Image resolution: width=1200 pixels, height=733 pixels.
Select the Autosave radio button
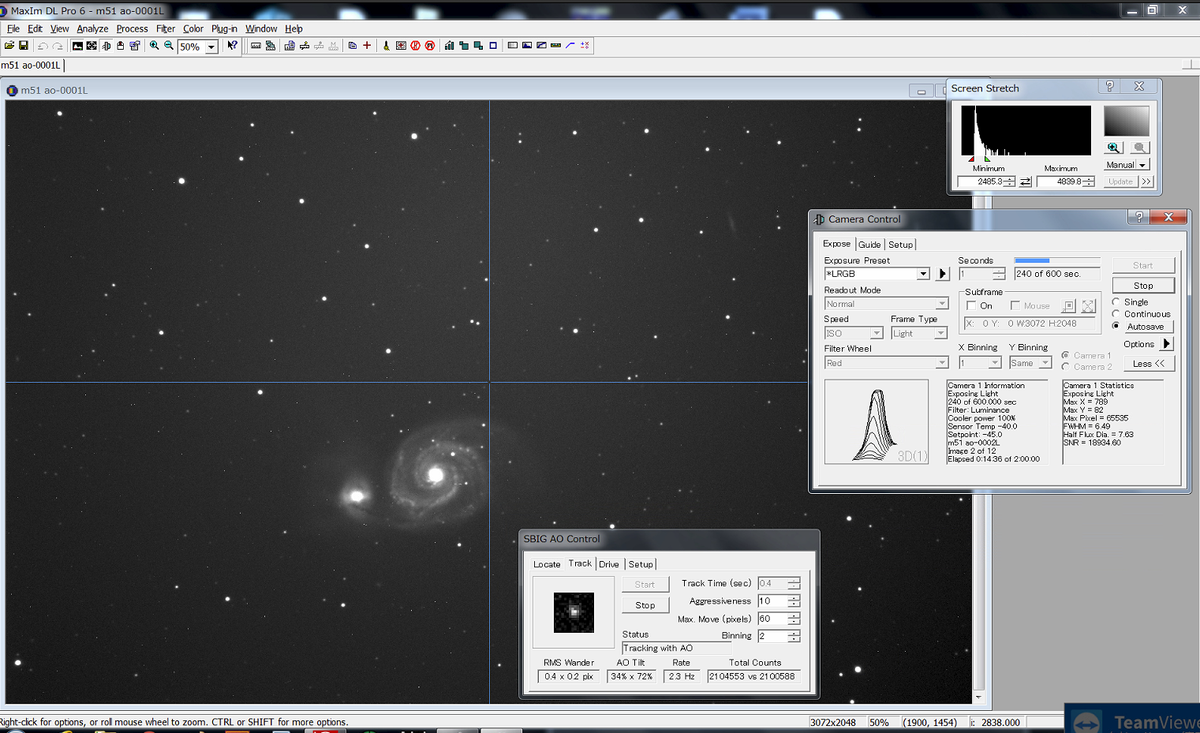click(1117, 327)
